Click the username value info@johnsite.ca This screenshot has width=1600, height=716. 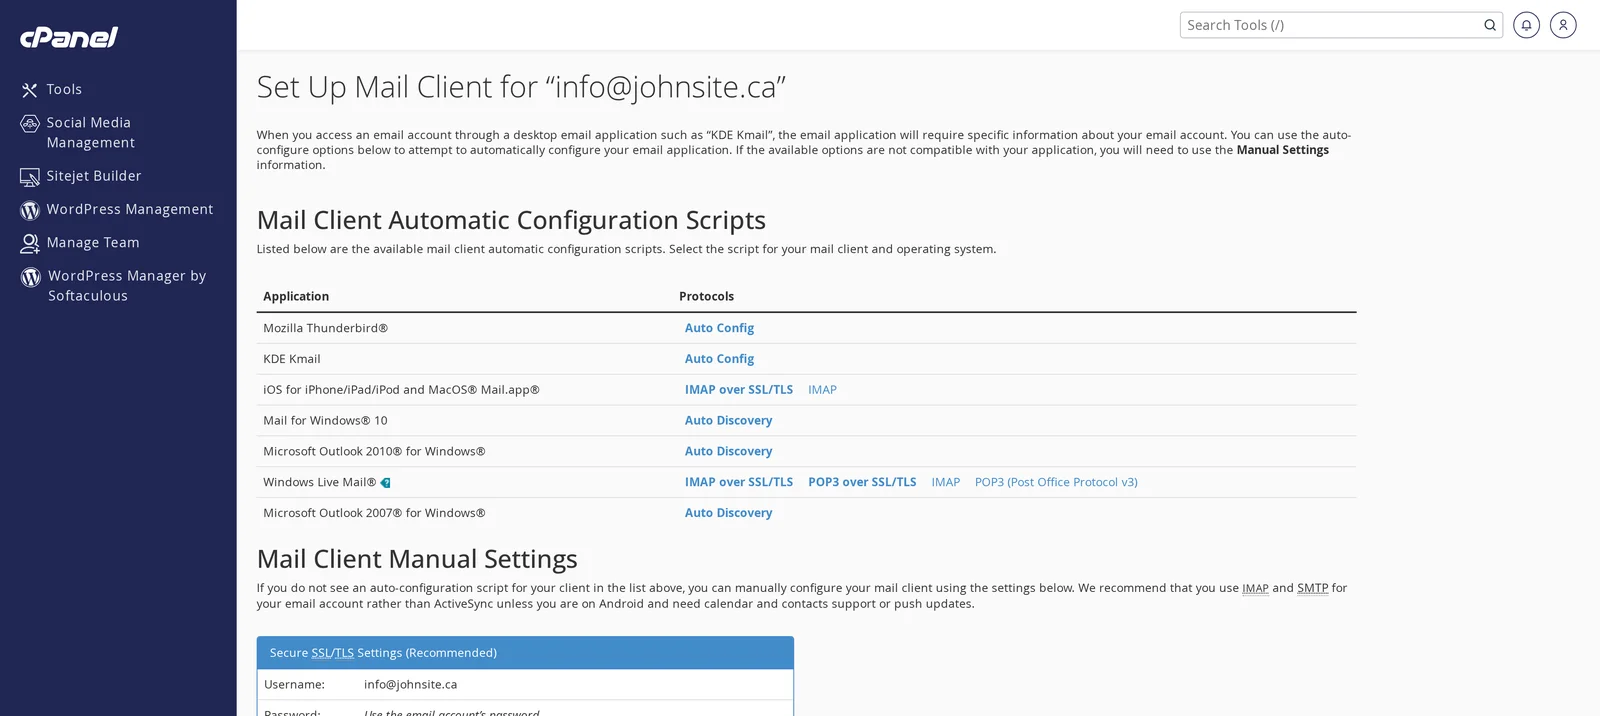410,685
